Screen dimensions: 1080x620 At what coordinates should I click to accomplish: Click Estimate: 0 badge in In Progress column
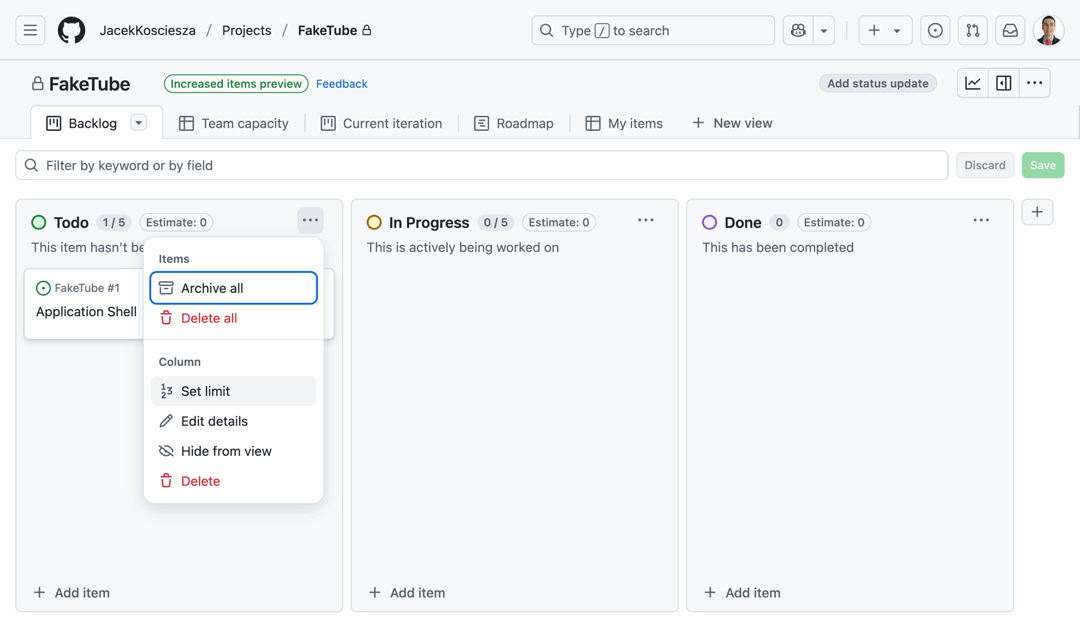tap(559, 223)
